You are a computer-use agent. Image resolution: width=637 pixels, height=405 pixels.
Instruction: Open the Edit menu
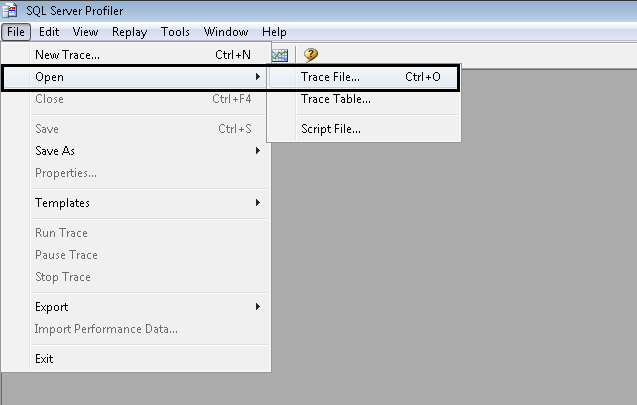[x=49, y=32]
